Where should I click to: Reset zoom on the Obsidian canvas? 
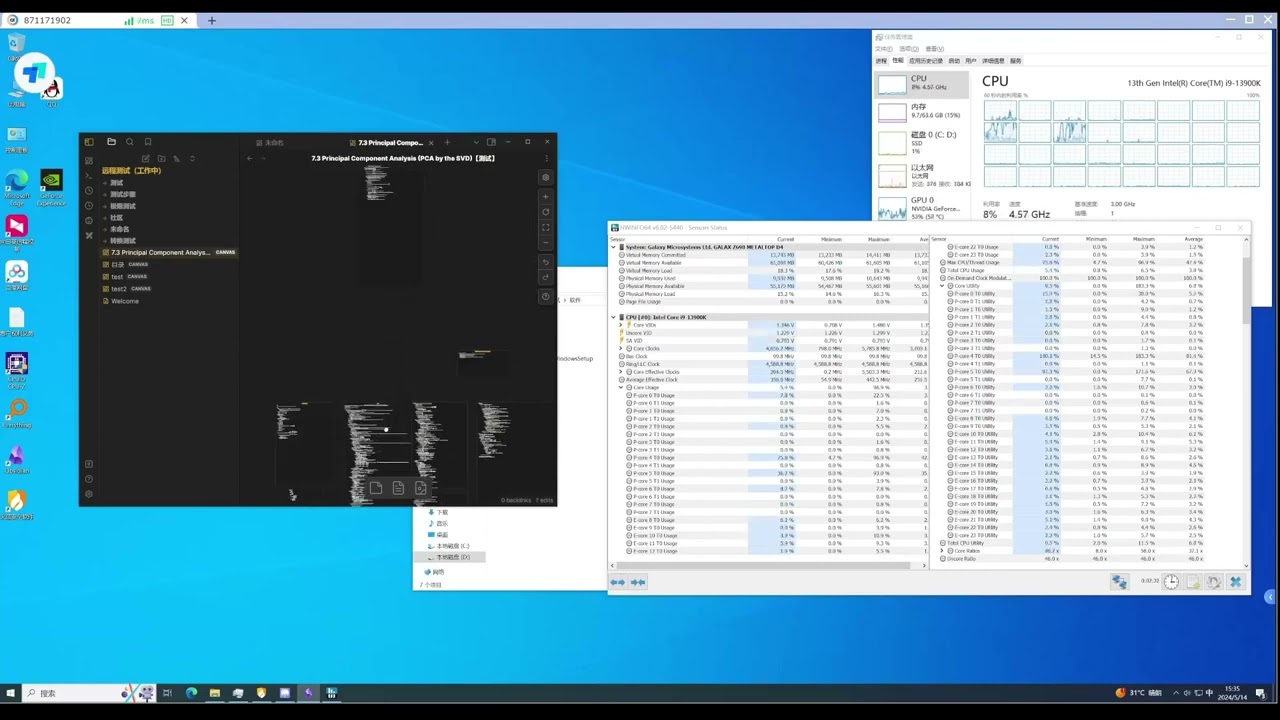point(545,212)
